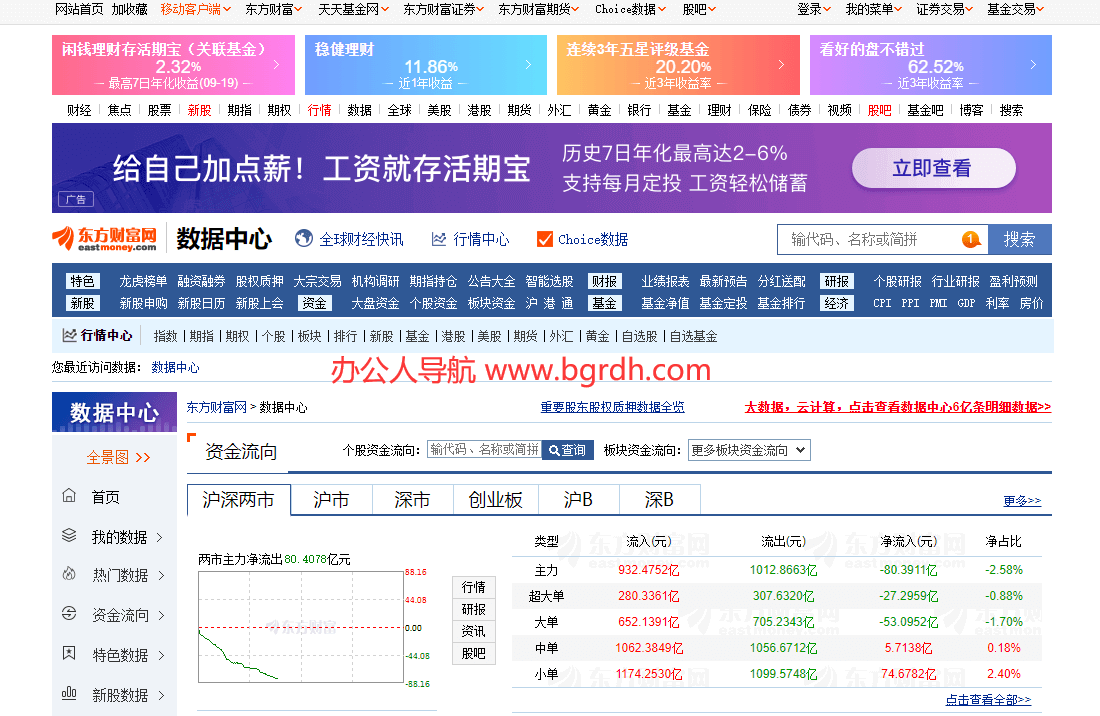Click the chart icon beside 行情中心

439,239
